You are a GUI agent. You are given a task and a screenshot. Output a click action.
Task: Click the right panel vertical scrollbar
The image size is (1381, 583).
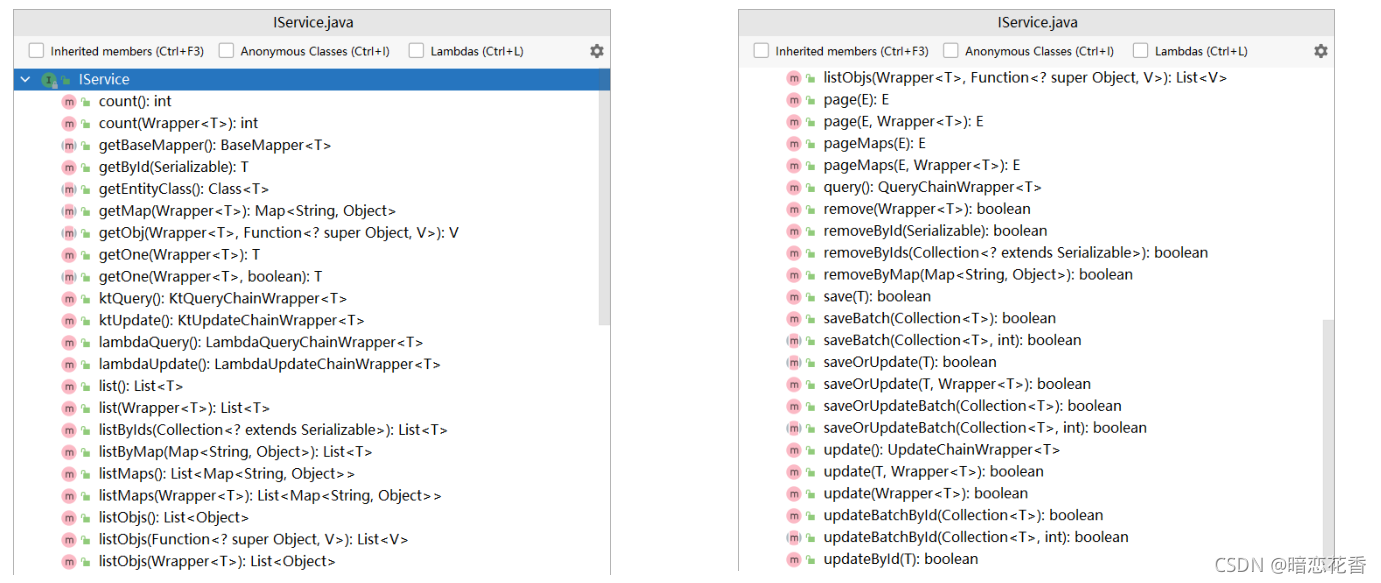pyautogui.click(x=1327, y=445)
